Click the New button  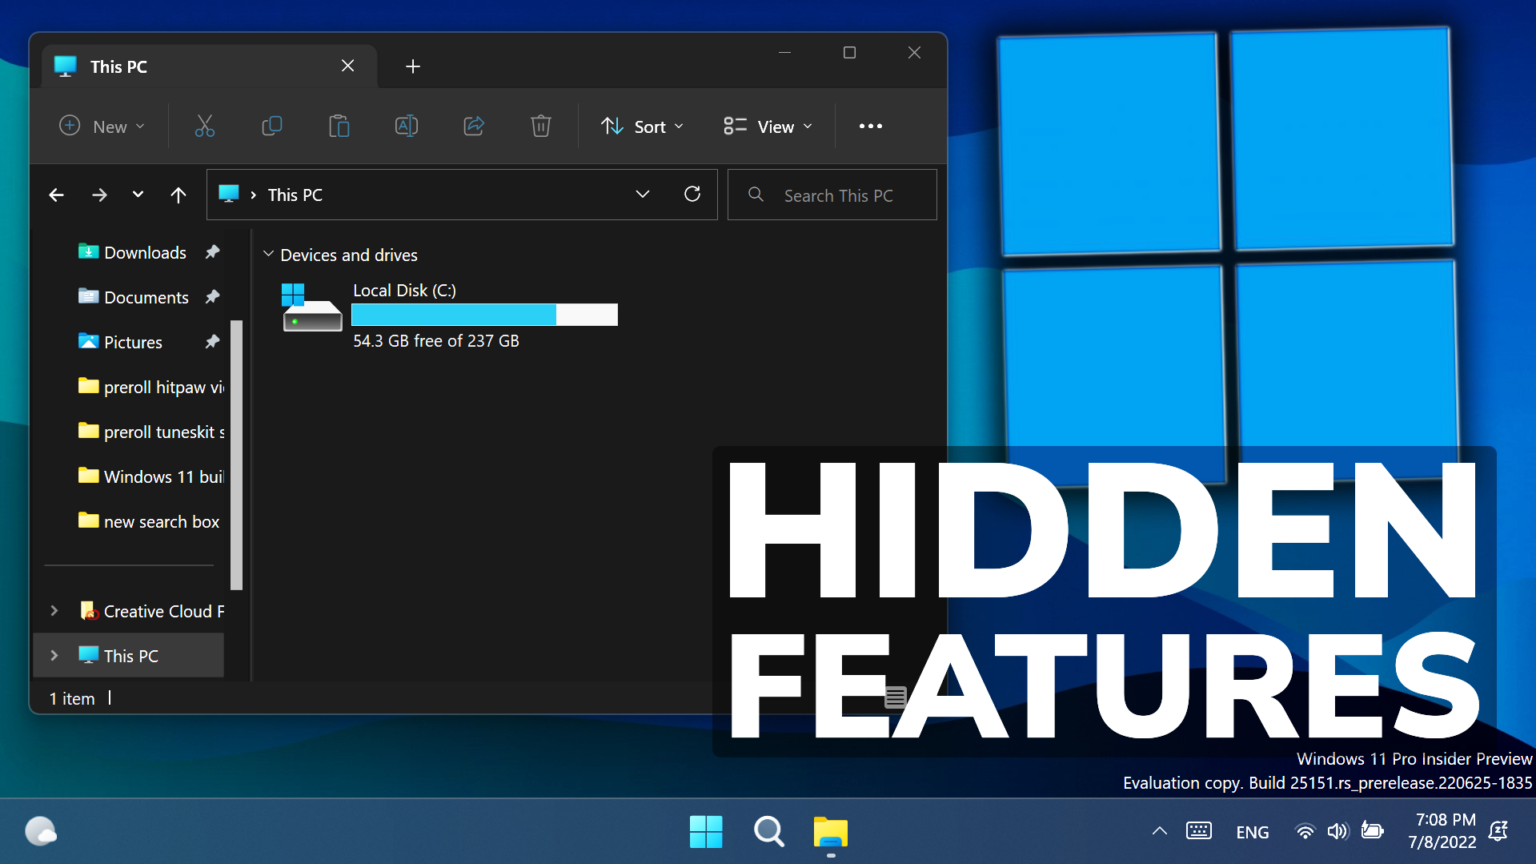point(100,126)
